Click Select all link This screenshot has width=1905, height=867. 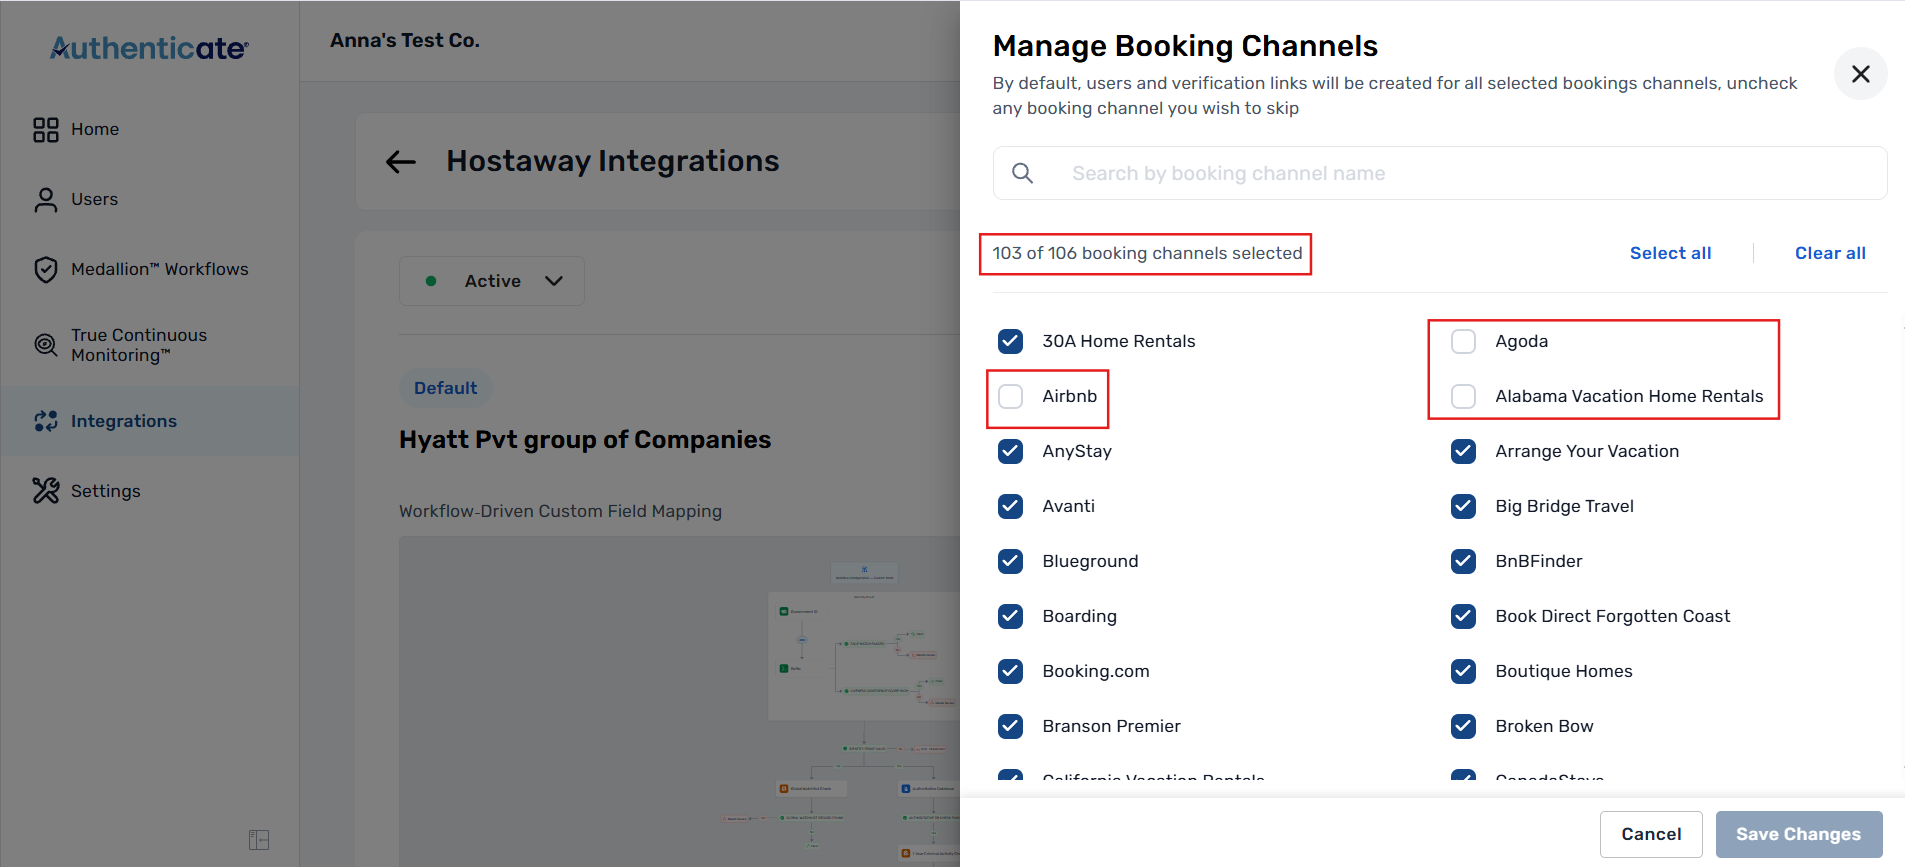pyautogui.click(x=1670, y=253)
